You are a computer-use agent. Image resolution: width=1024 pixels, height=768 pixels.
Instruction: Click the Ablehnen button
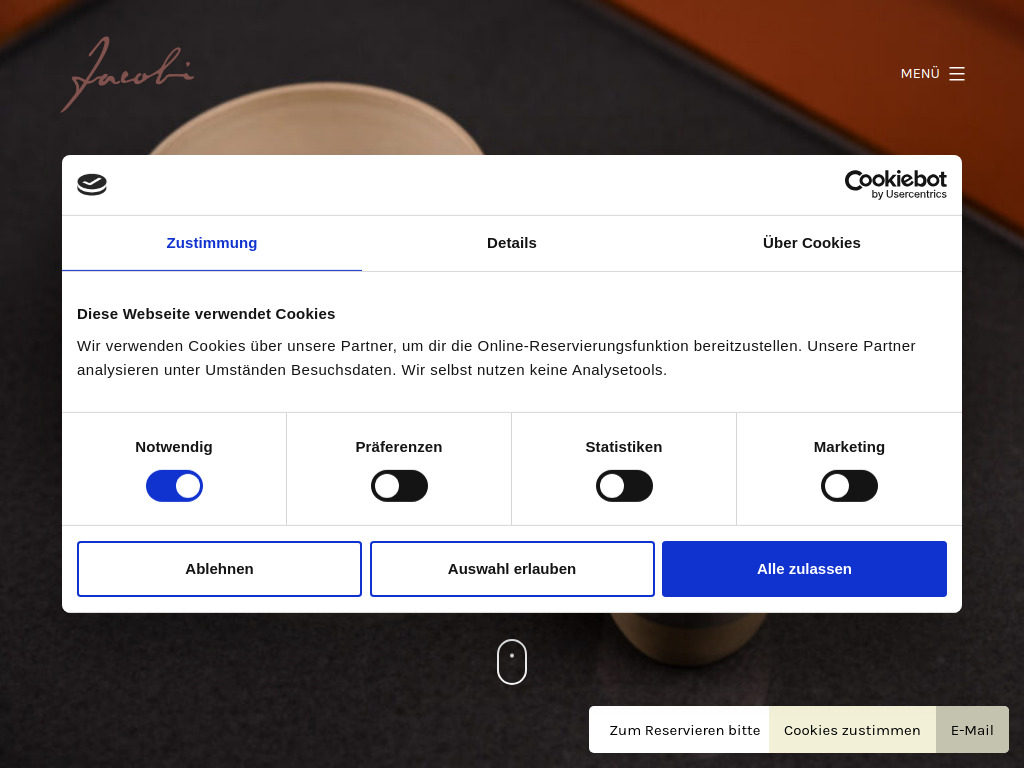coord(219,568)
